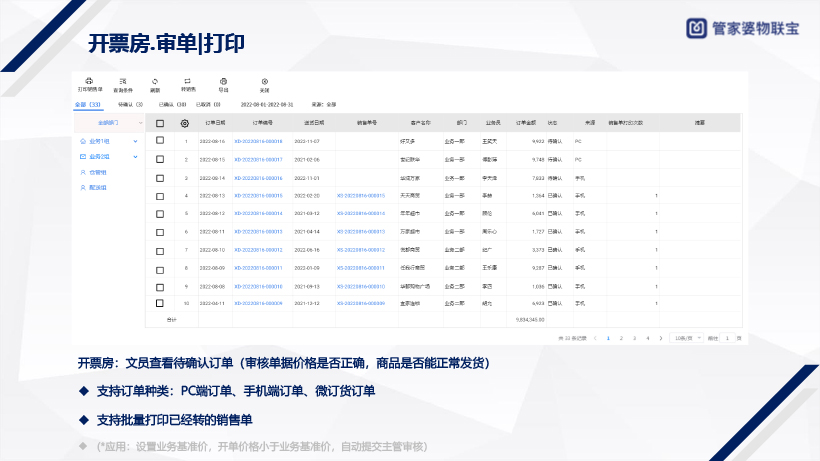Click the close icon in toolbar
820x461 pixels.
click(264, 81)
